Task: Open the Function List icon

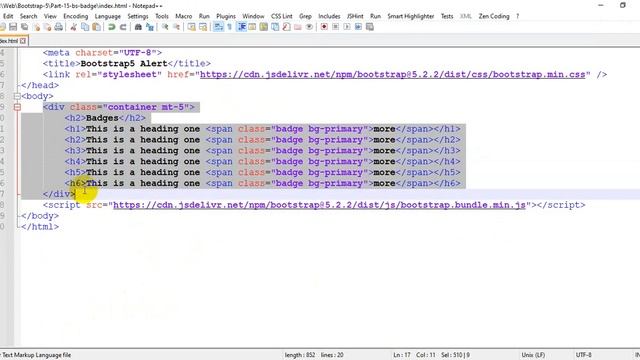Action: 287,27
